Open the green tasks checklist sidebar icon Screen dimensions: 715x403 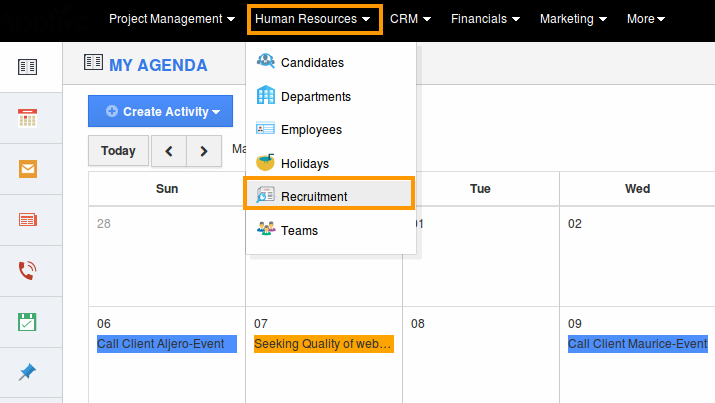(x=27, y=321)
